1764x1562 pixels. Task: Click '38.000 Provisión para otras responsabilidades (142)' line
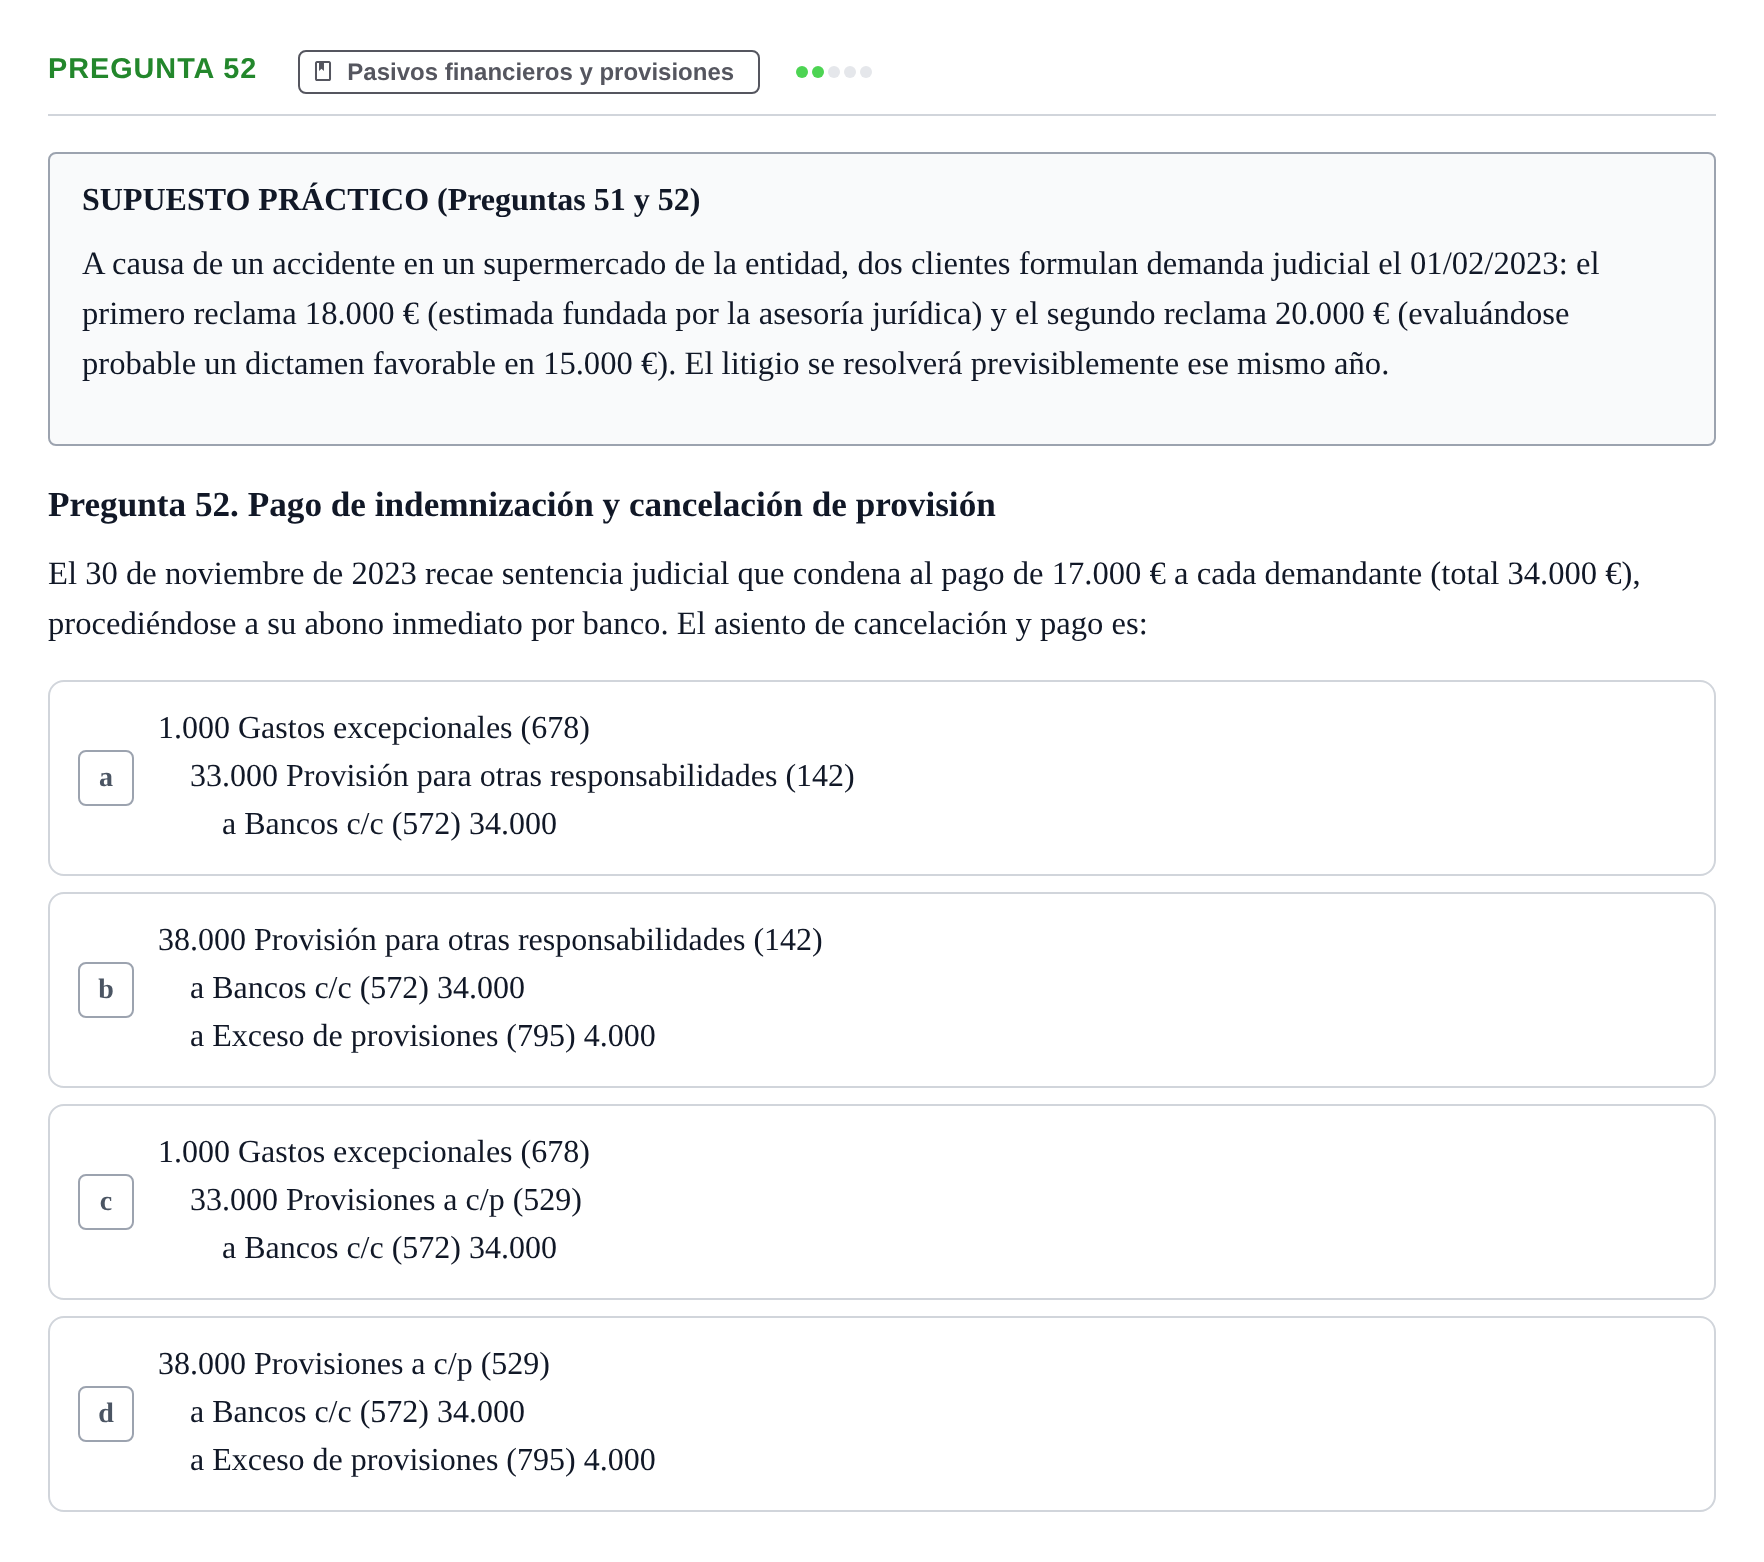coord(490,940)
